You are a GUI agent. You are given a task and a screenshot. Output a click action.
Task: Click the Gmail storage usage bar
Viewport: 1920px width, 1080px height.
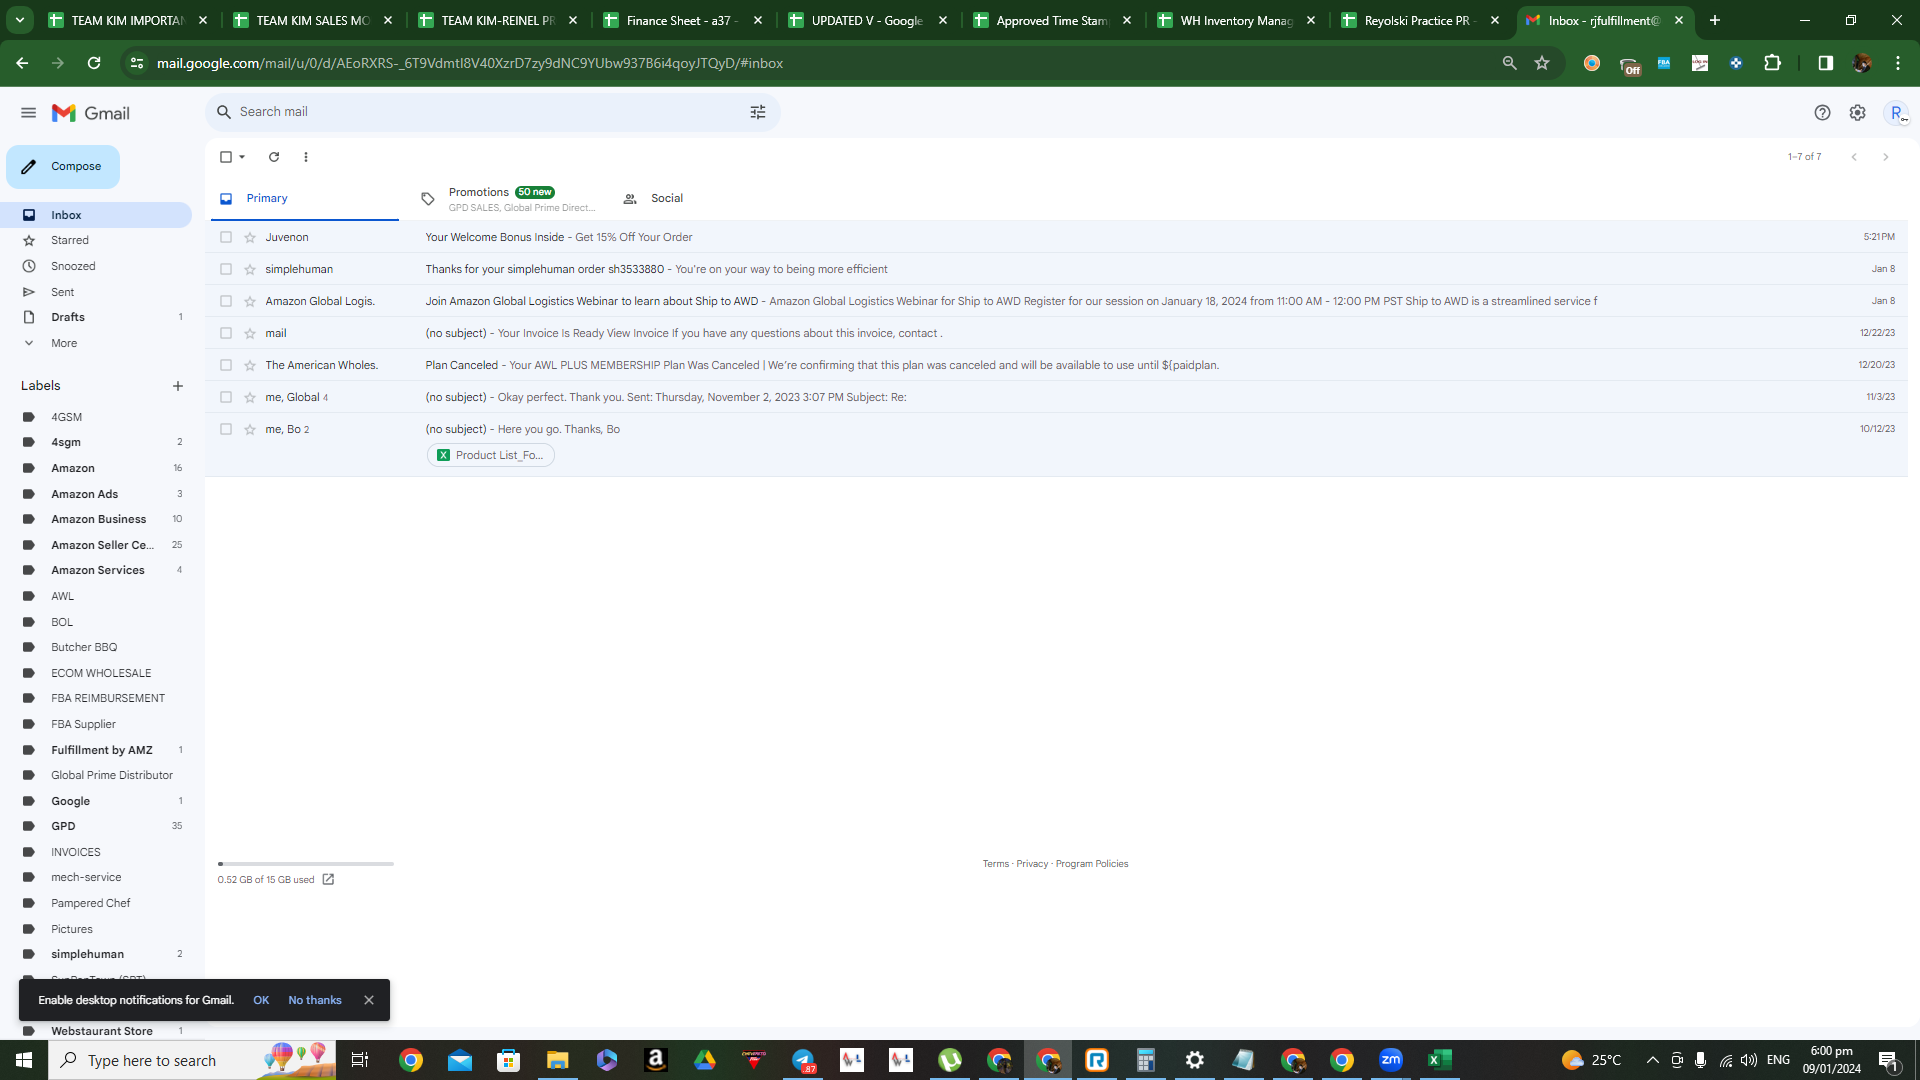[306, 864]
